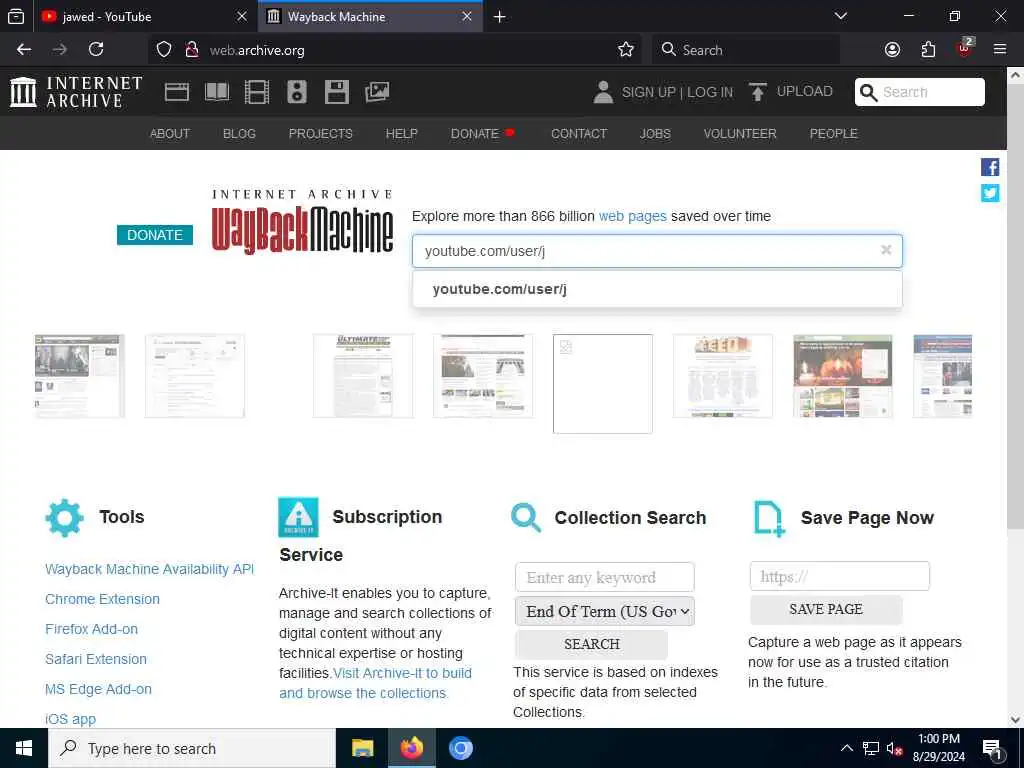Open the JOBS menu item
Viewport: 1024px width, 768px height.
coord(655,133)
